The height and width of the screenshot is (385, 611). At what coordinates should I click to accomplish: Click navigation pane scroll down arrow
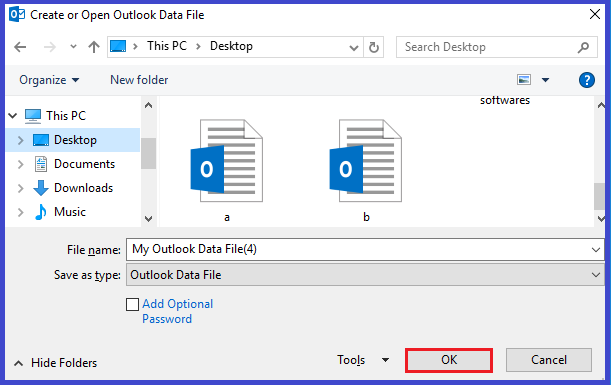(x=148, y=219)
